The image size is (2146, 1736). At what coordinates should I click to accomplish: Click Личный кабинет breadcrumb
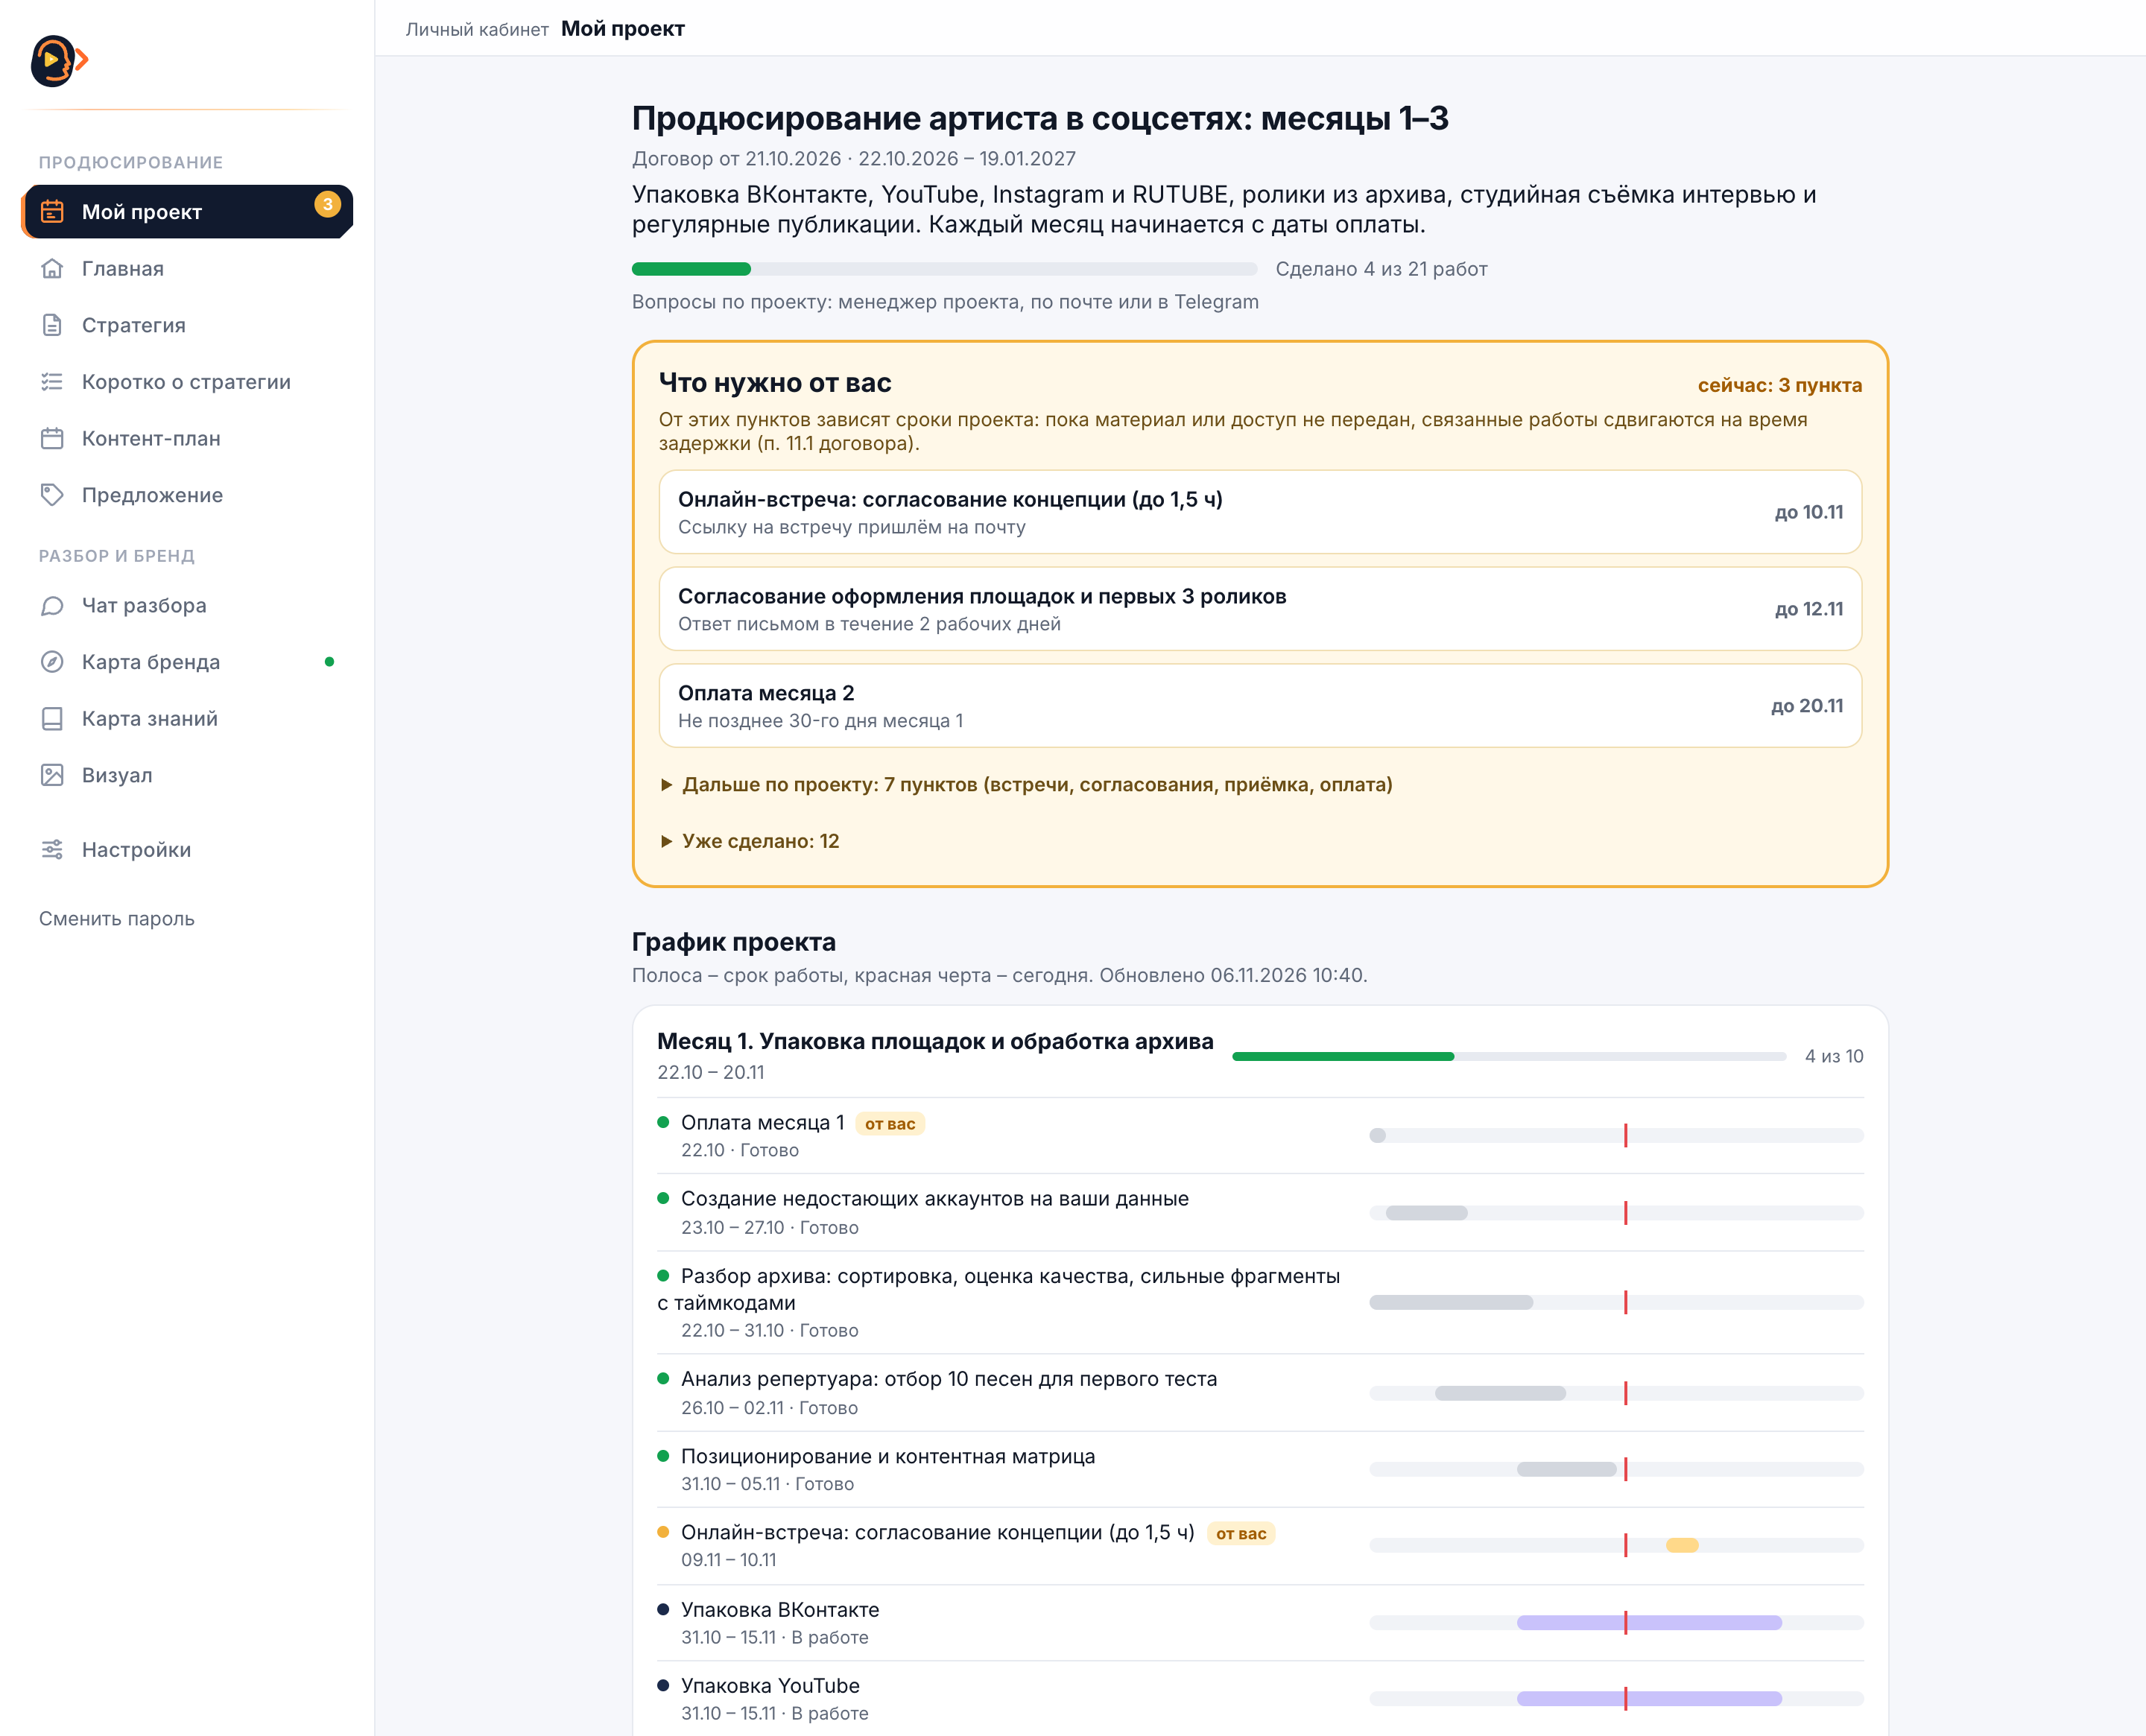coord(477,29)
